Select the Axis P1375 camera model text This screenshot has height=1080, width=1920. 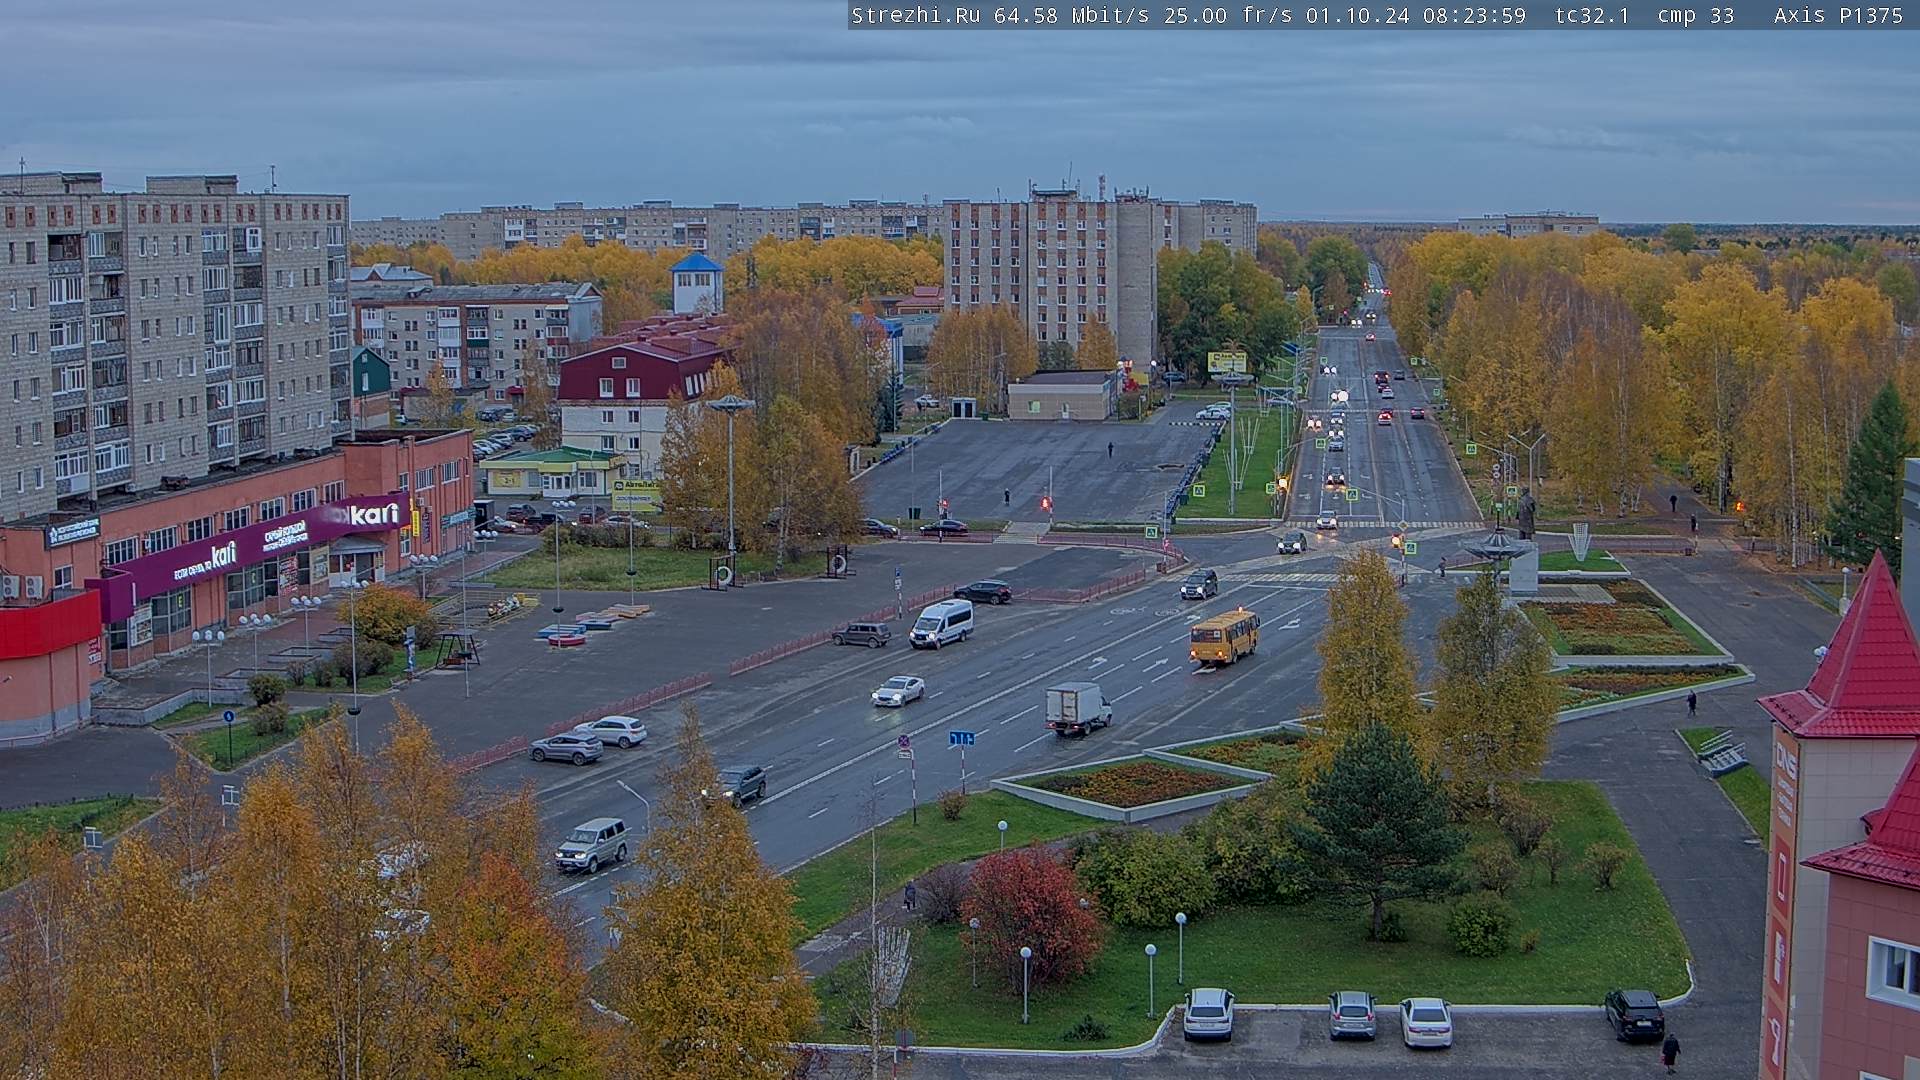[x=1838, y=15]
